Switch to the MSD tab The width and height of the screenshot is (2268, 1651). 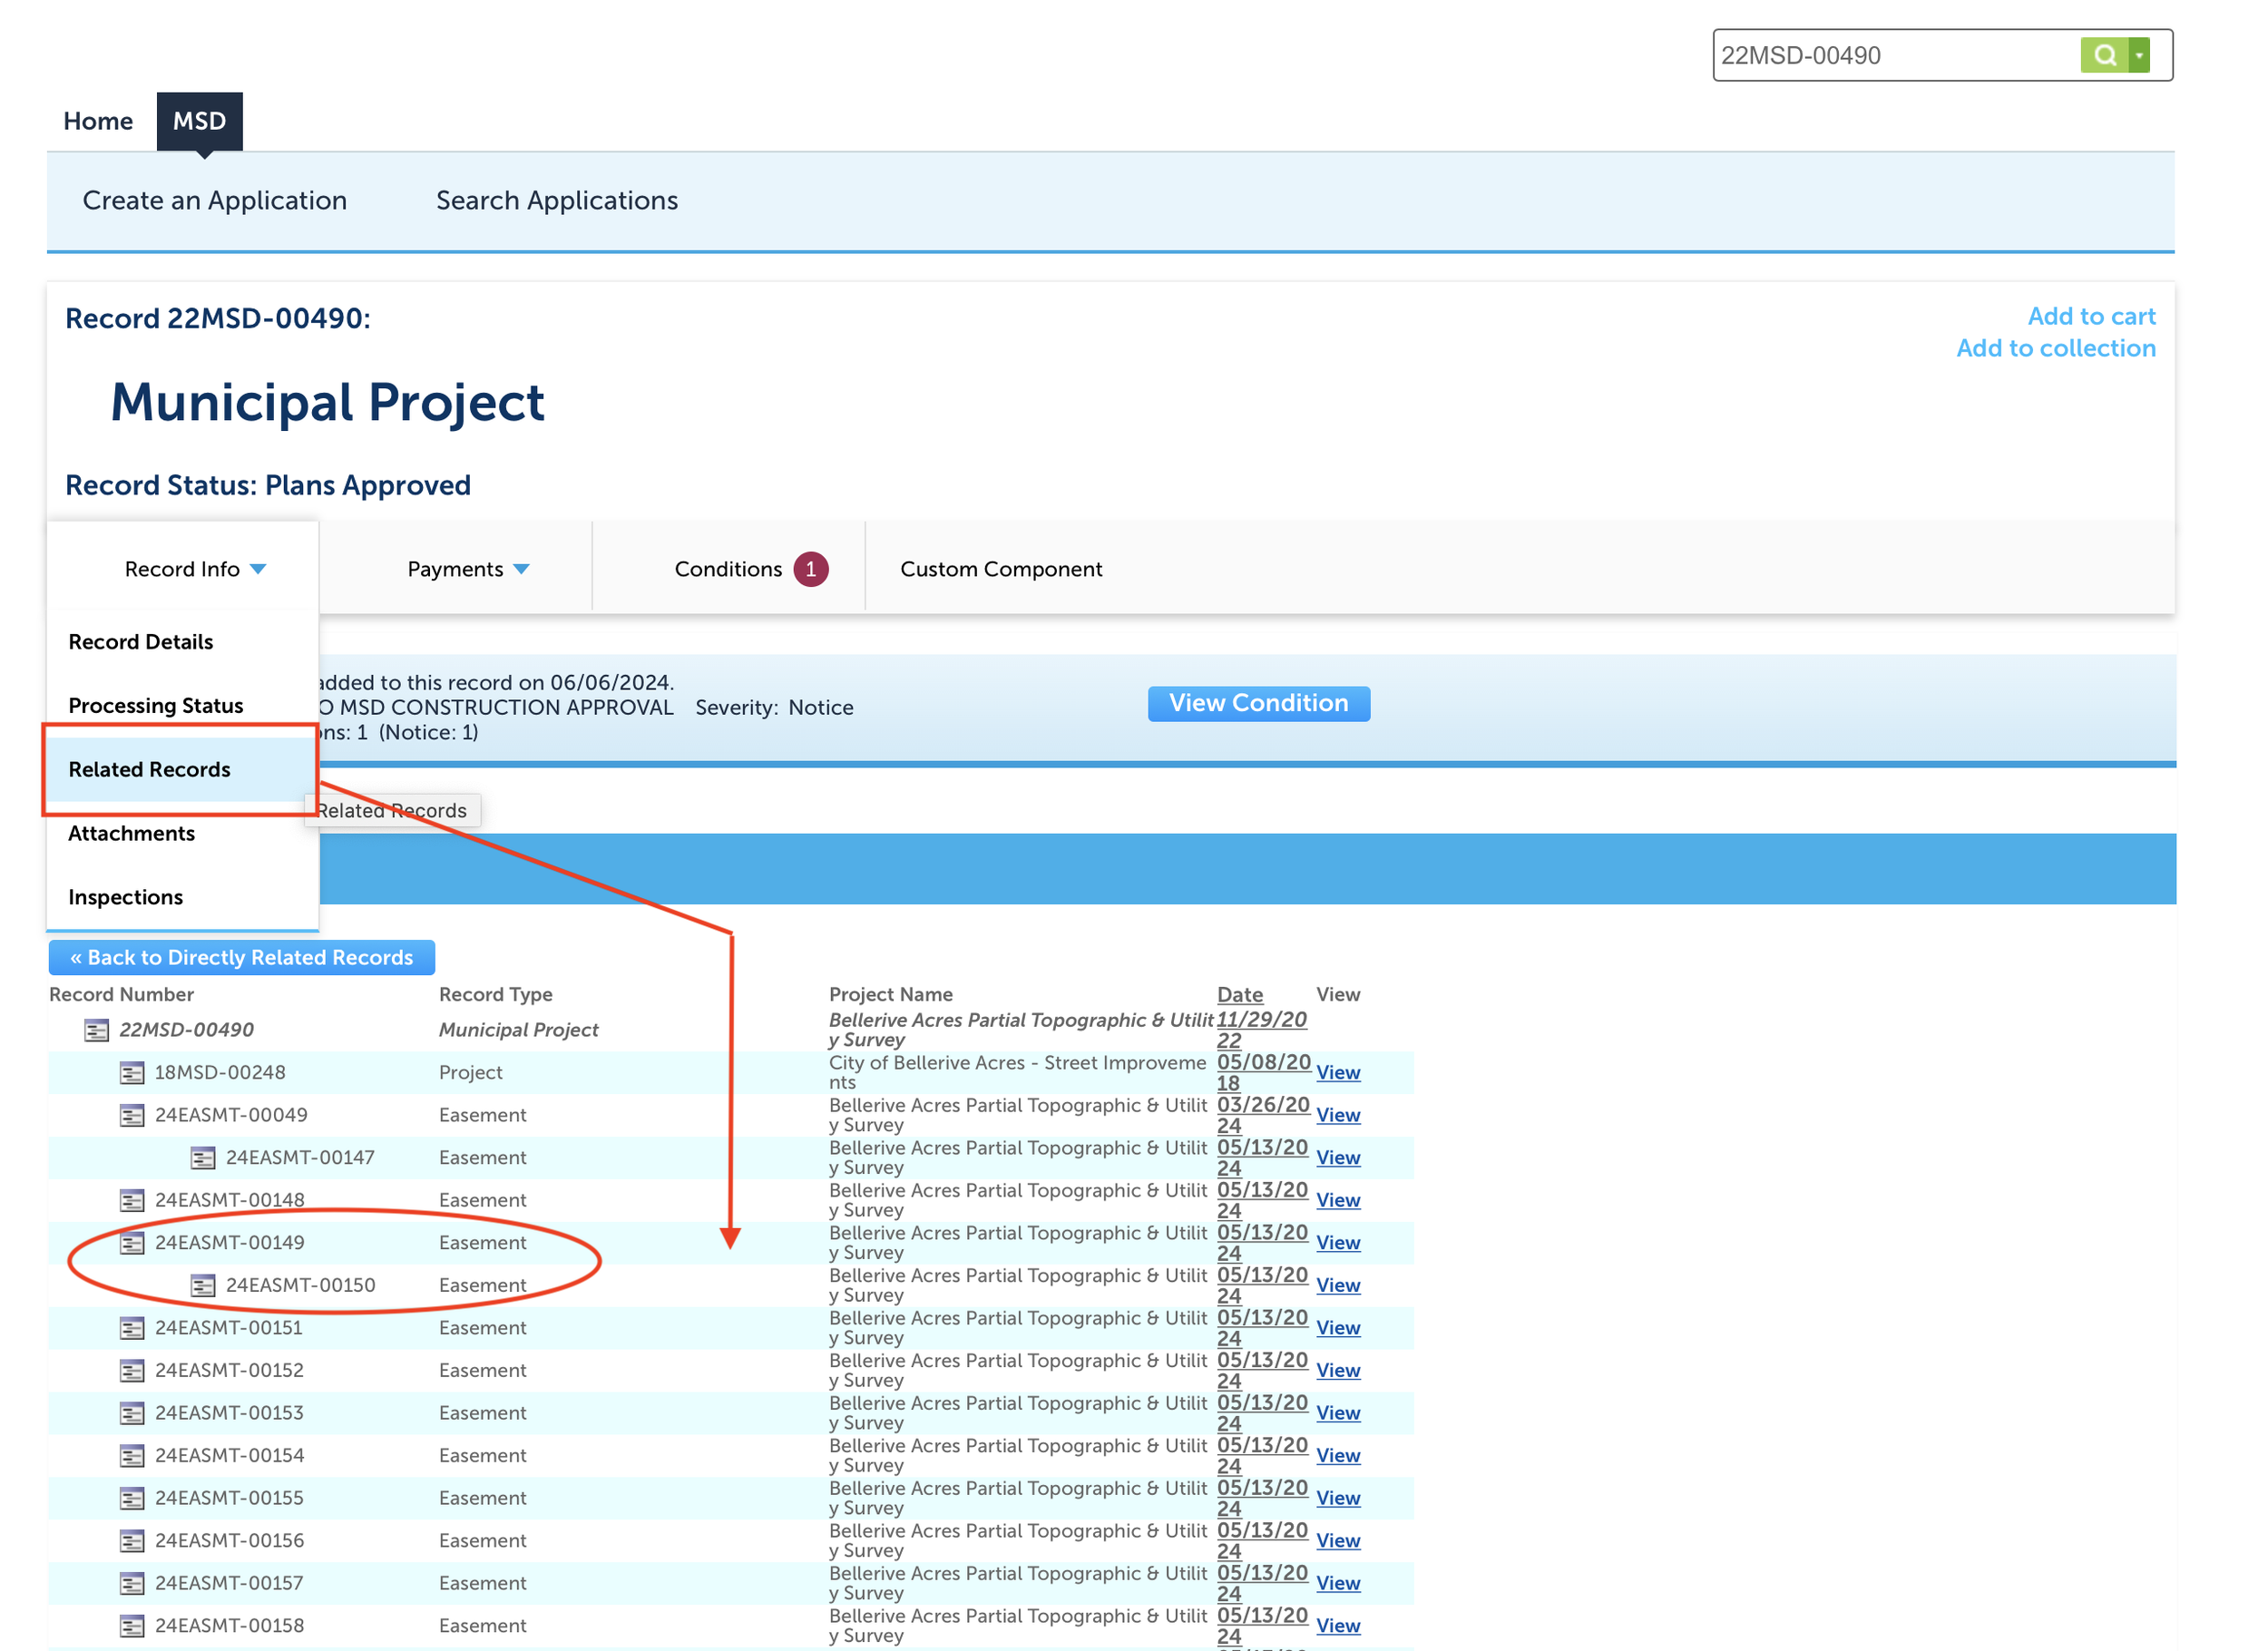coord(199,121)
